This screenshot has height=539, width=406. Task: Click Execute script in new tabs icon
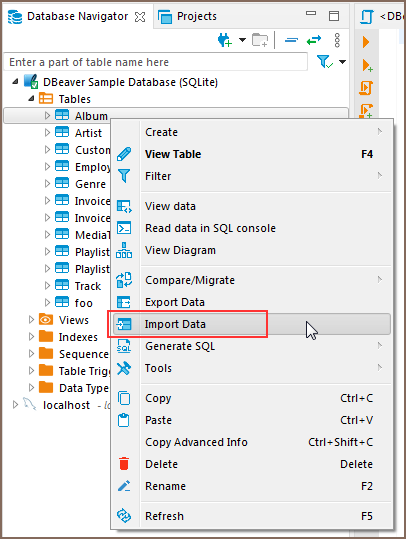pyautogui.click(x=366, y=110)
